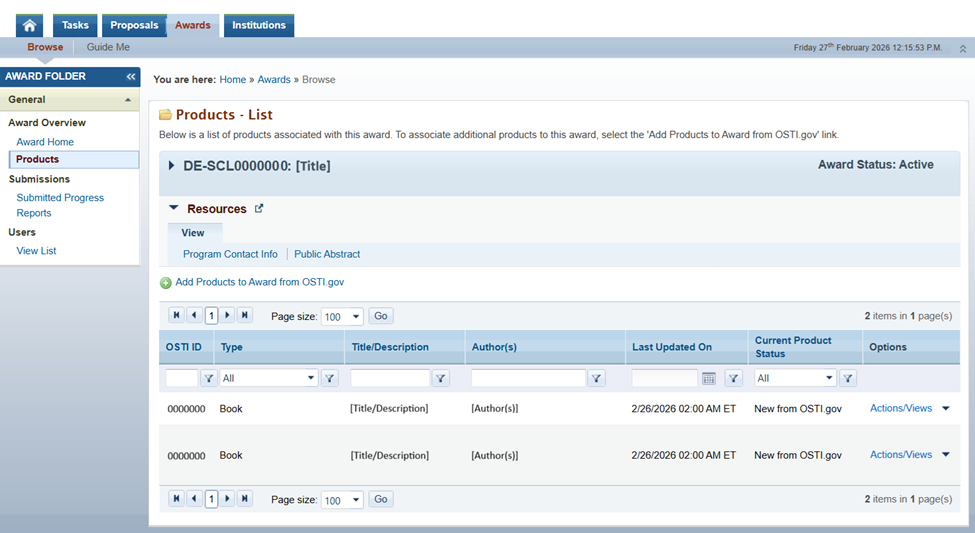This screenshot has width=975, height=533.
Task: Click the Title/Description filter icon
Action: [x=441, y=378]
